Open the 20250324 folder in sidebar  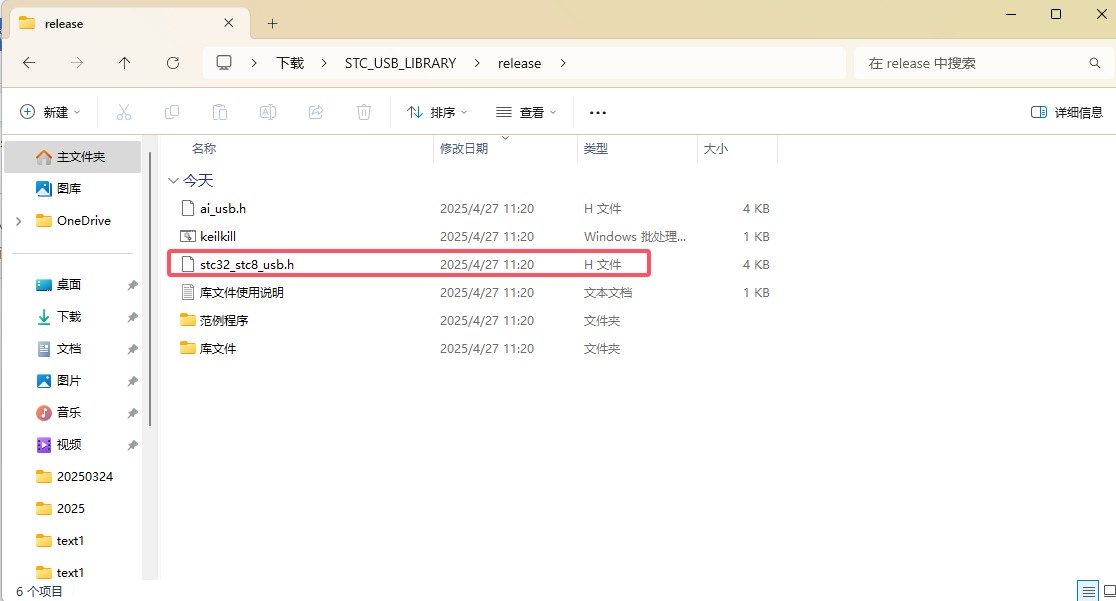pyautogui.click(x=85, y=476)
